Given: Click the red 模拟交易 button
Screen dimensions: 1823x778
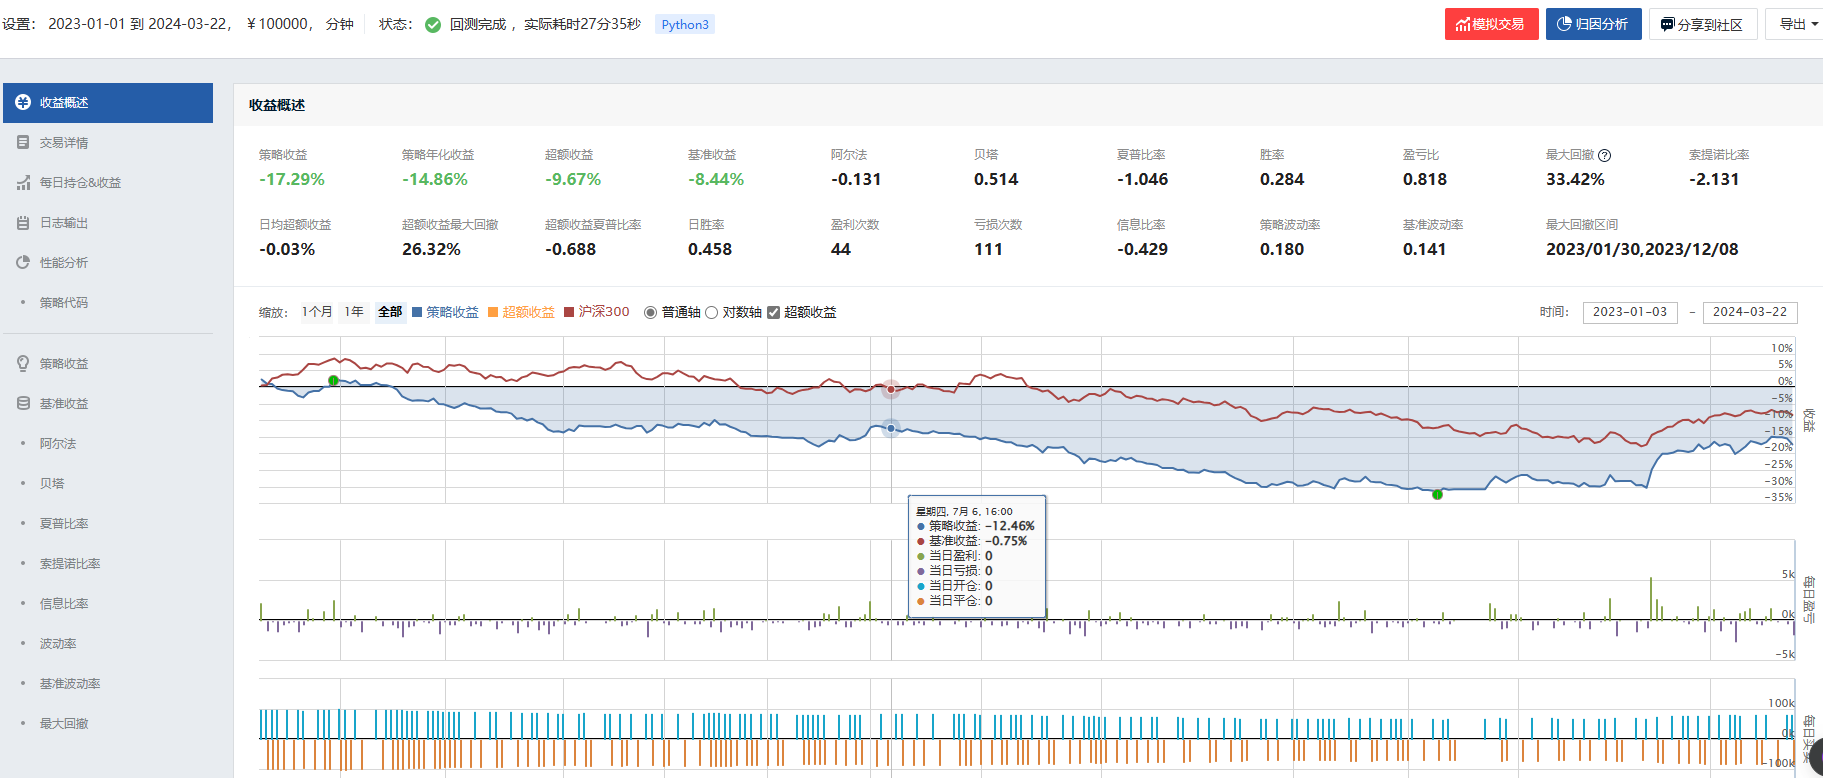Looking at the screenshot, I should [x=1490, y=24].
